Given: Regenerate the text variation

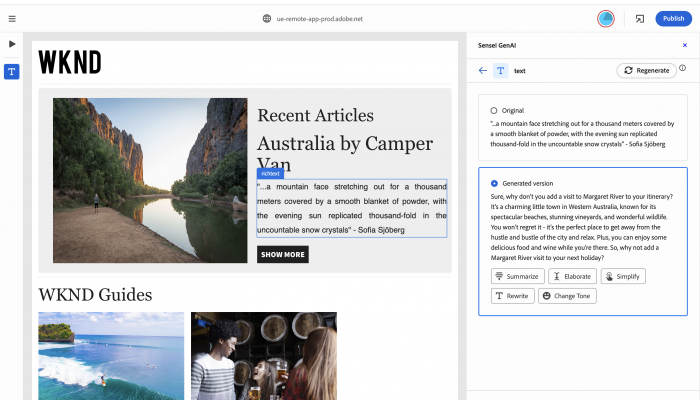Looking at the screenshot, I should click(646, 71).
